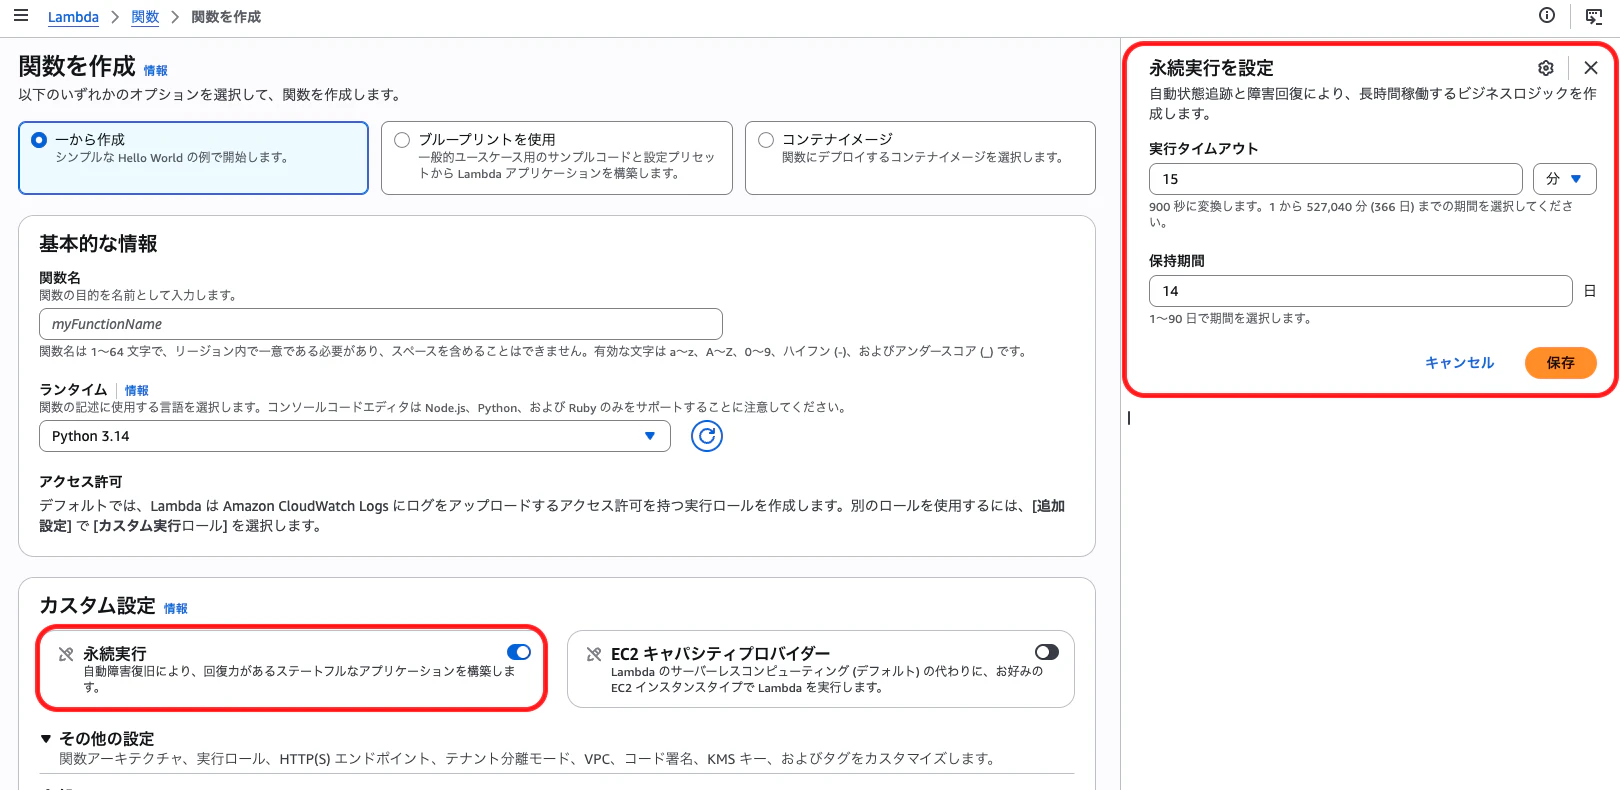Click the 1〜90 日で期間を選択します hint text
This screenshot has height=790, width=1620.
tap(1230, 319)
